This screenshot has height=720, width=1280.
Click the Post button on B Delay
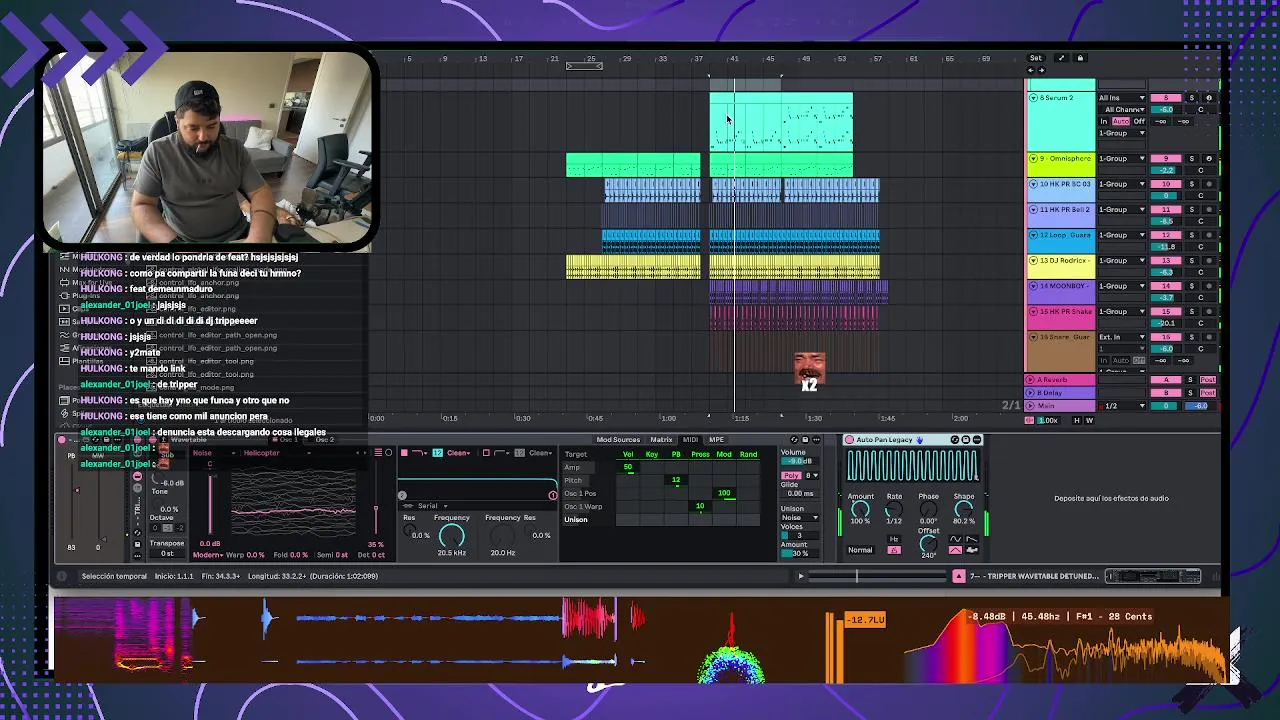tap(1208, 393)
